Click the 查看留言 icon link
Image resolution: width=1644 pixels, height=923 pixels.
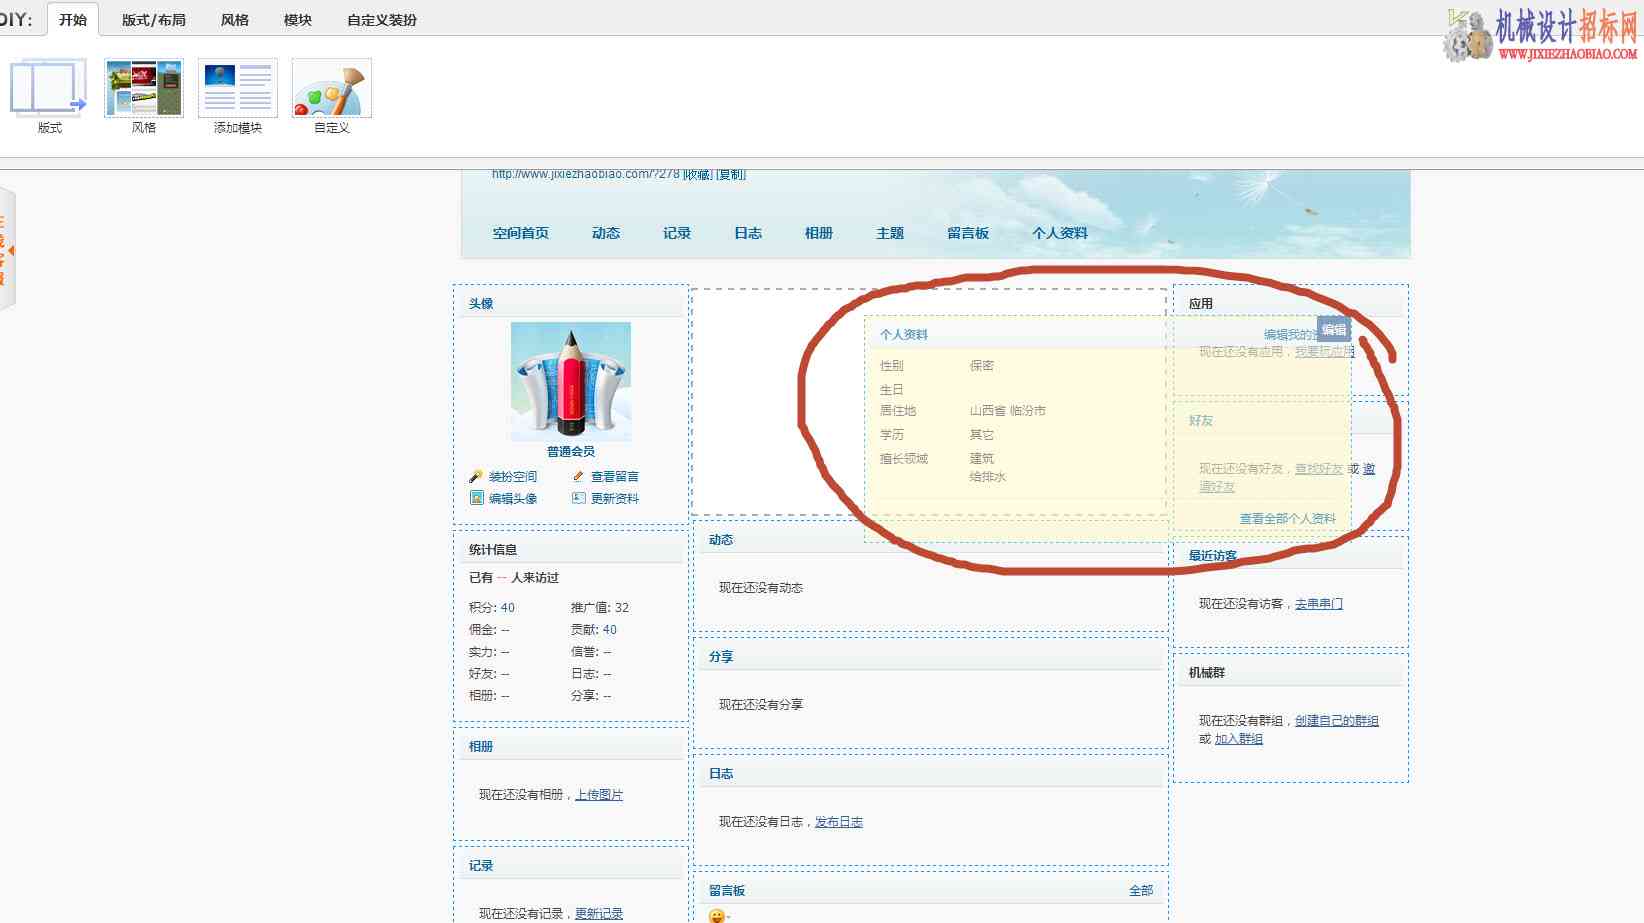[x=605, y=477]
